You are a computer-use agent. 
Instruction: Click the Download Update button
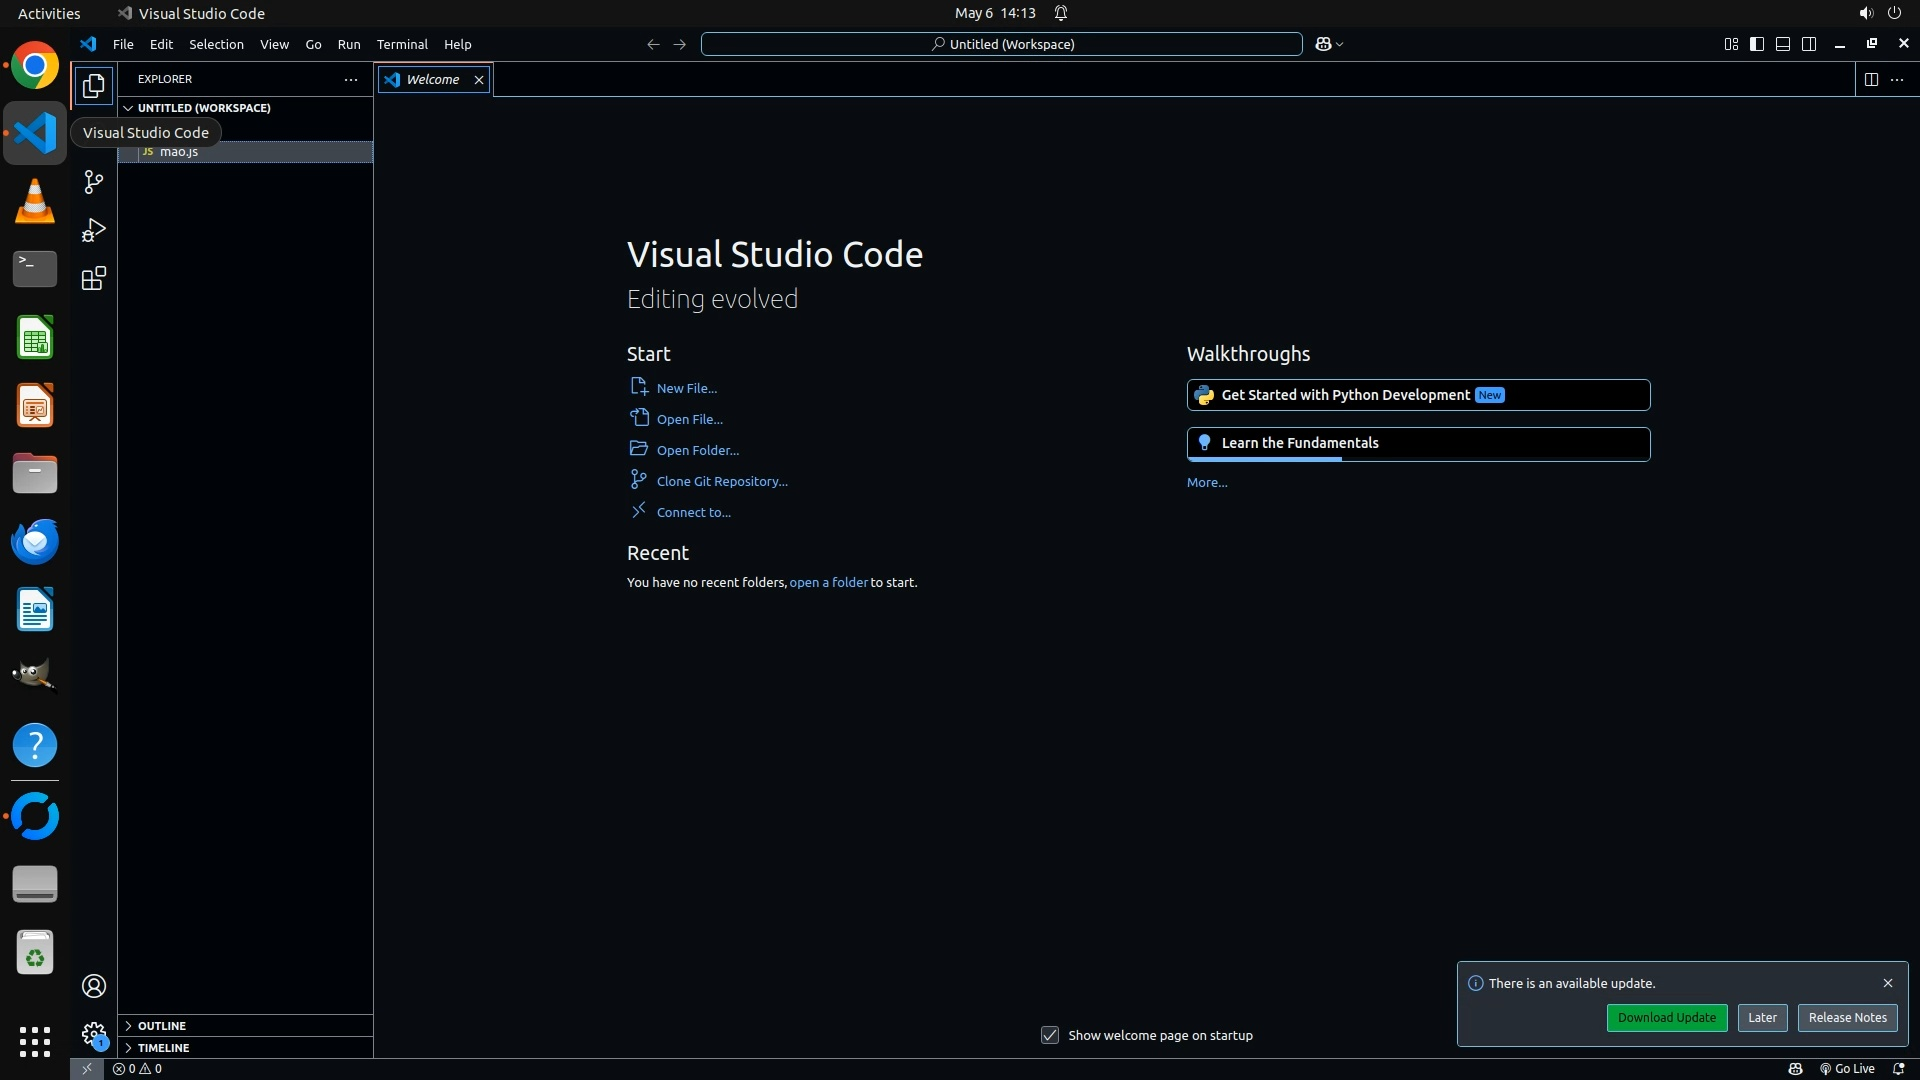(1666, 1017)
